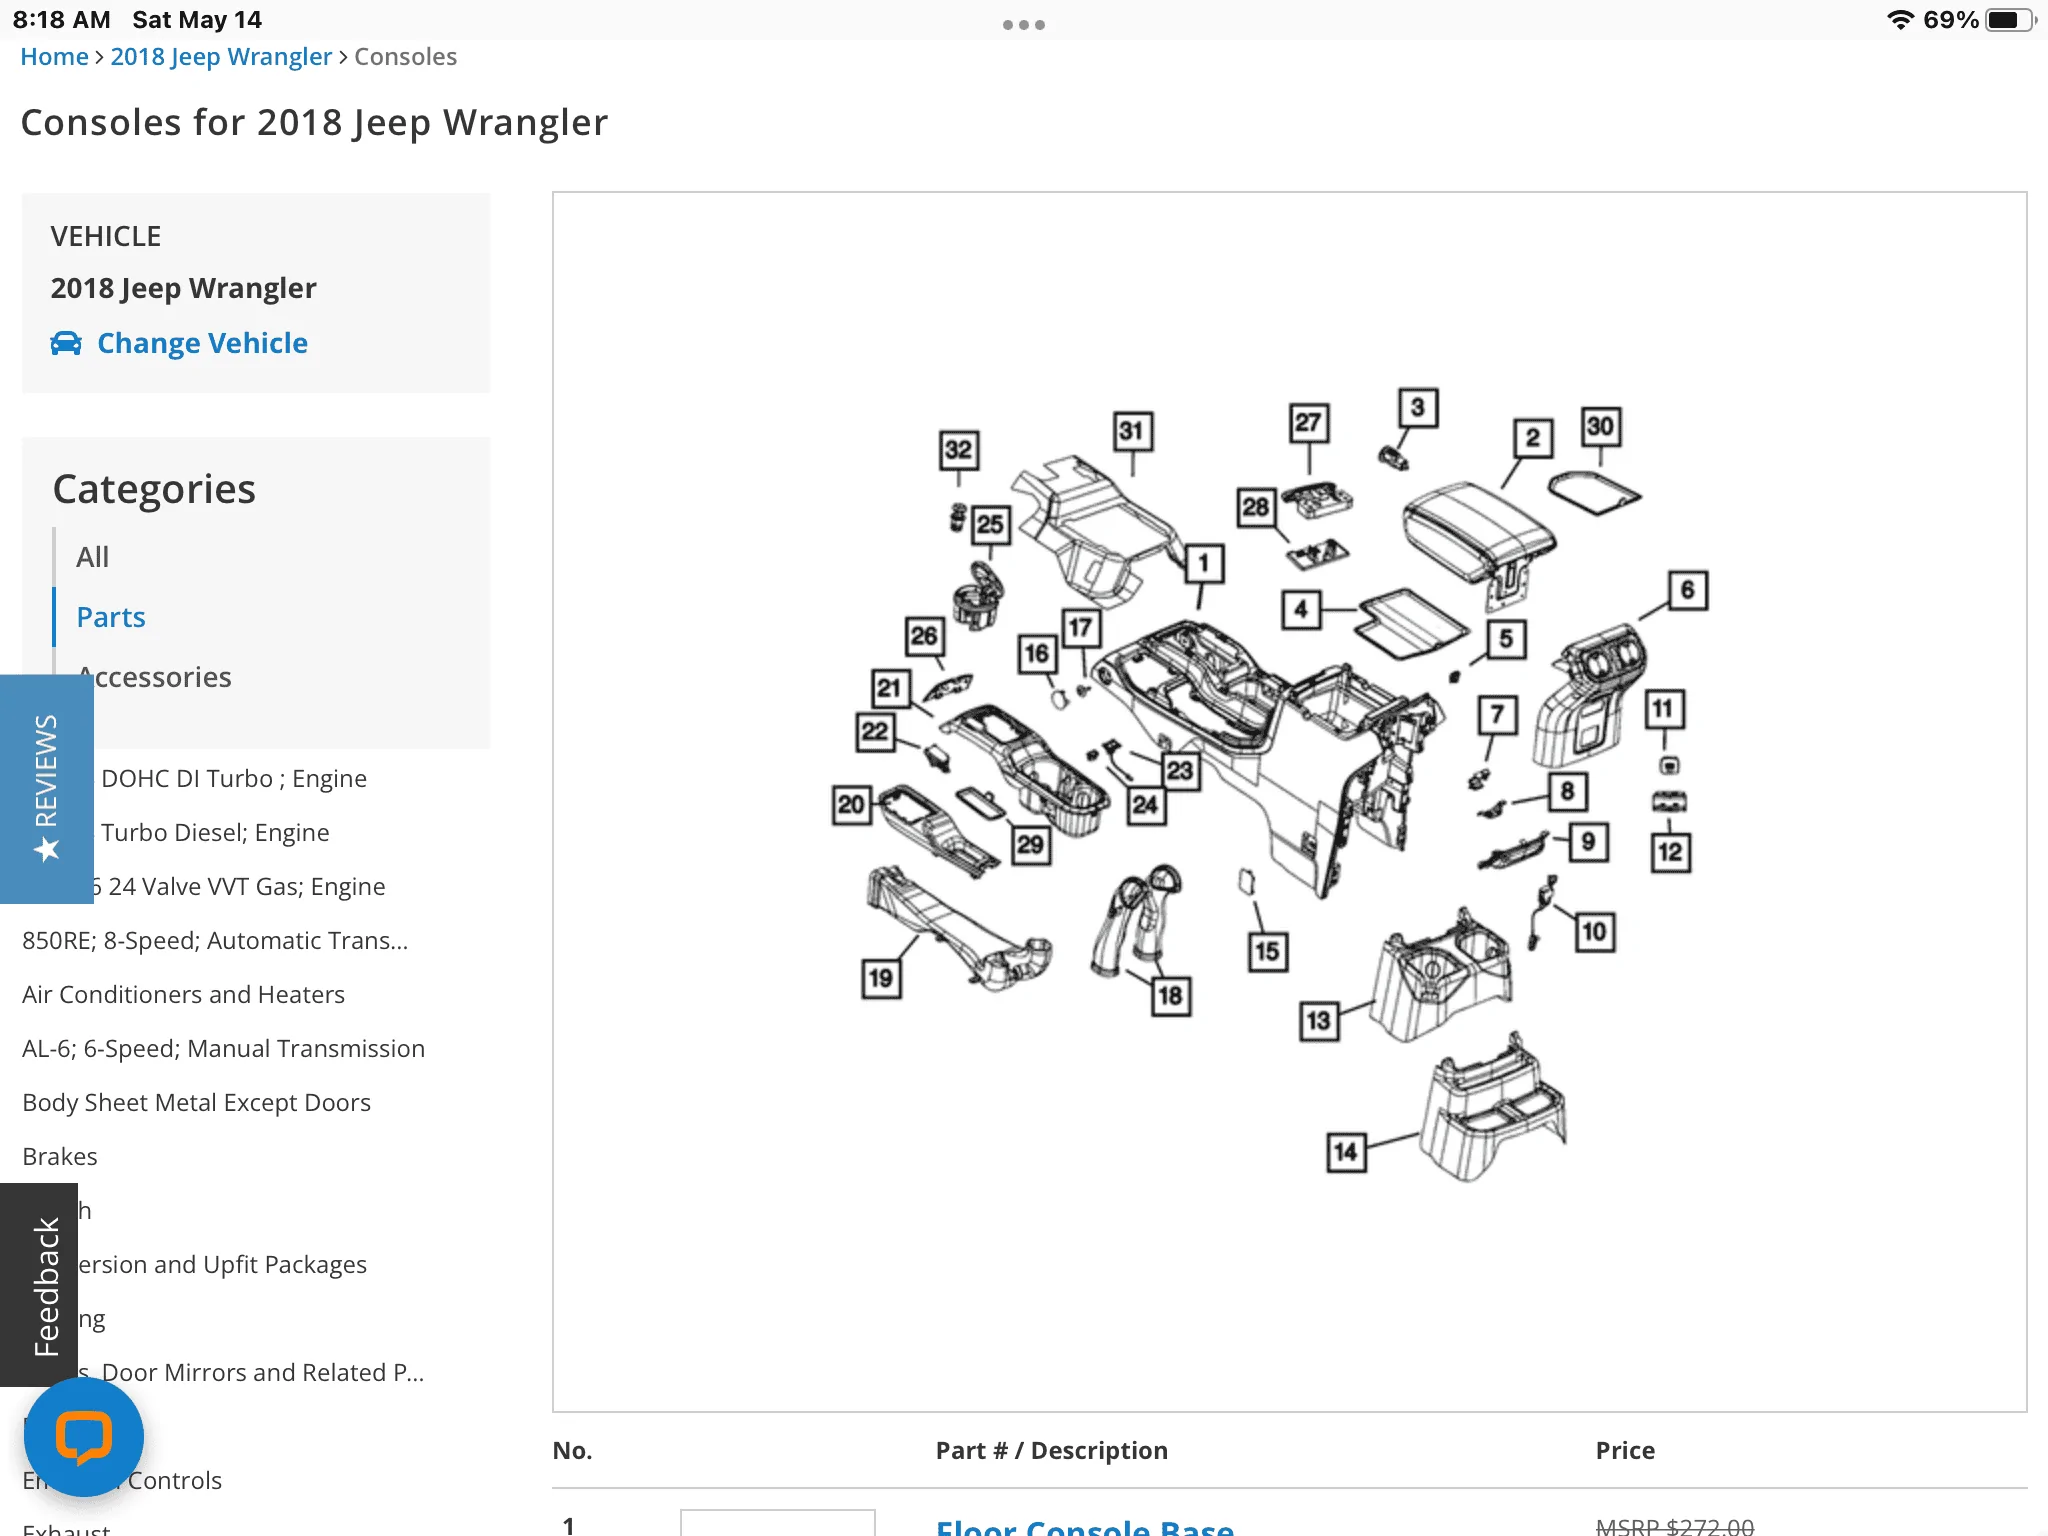Click diagram callout number 12
Viewport: 2048px width, 1536px height.
pyautogui.click(x=1670, y=853)
